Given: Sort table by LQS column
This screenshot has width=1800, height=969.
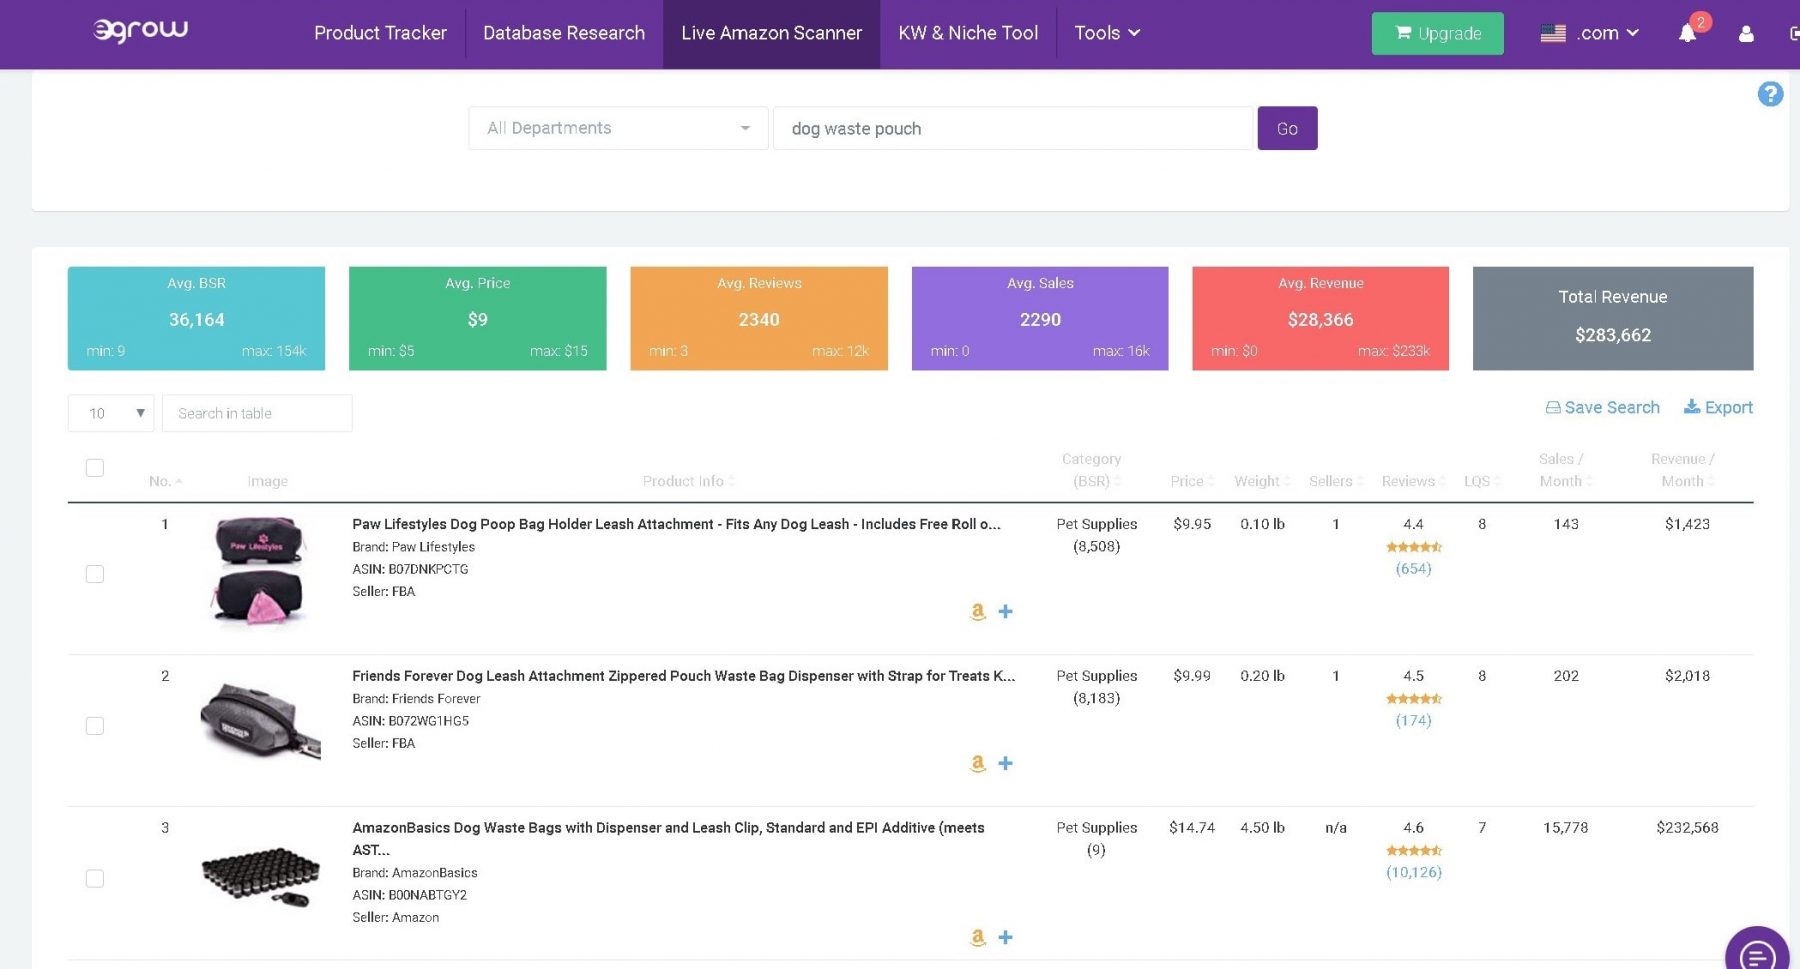Looking at the screenshot, I should [x=1483, y=481].
